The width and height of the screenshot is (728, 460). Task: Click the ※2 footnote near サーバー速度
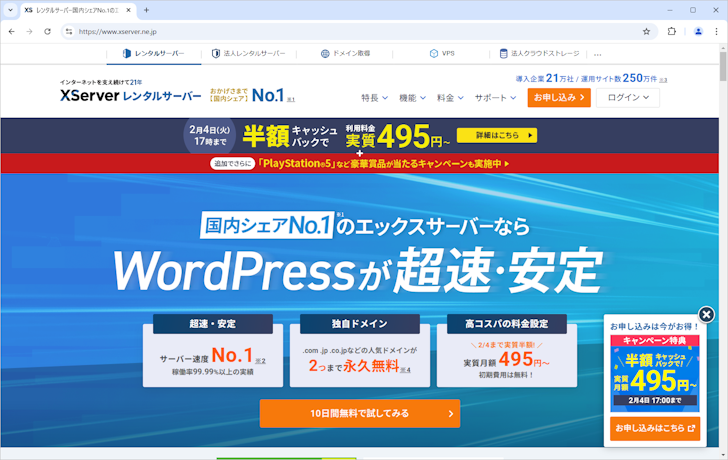260,361
